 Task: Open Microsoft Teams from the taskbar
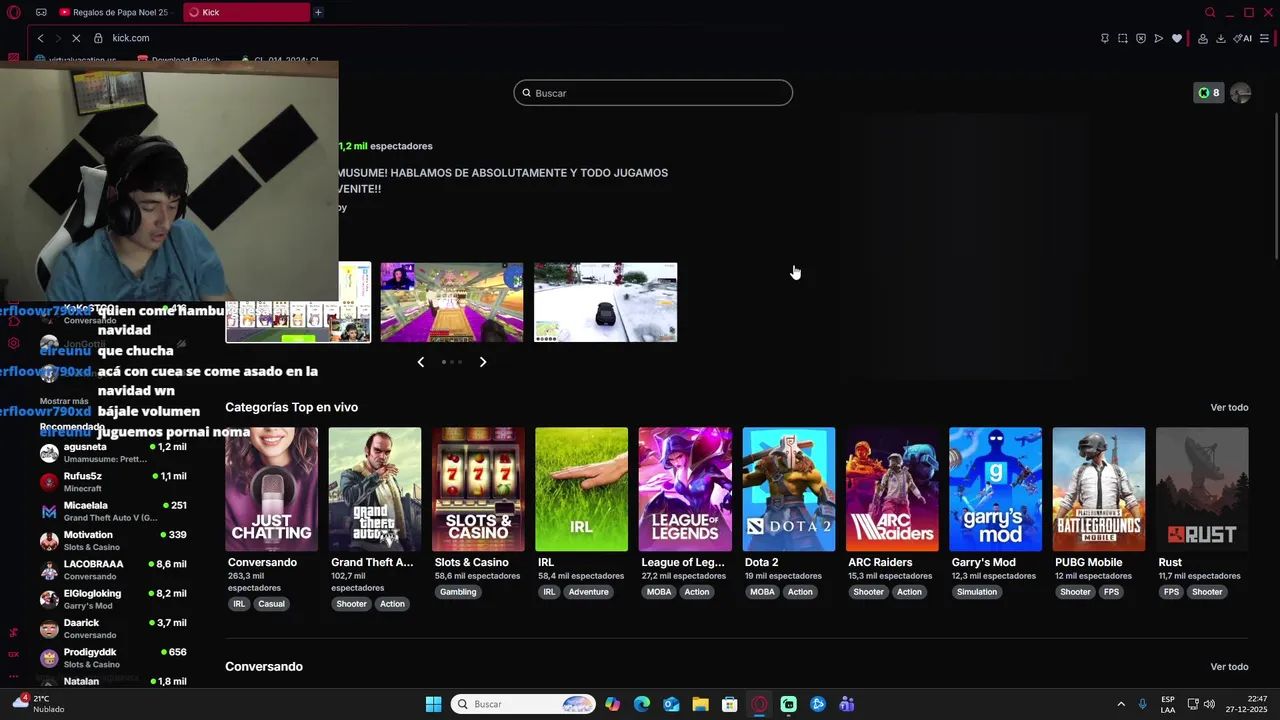[847, 704]
